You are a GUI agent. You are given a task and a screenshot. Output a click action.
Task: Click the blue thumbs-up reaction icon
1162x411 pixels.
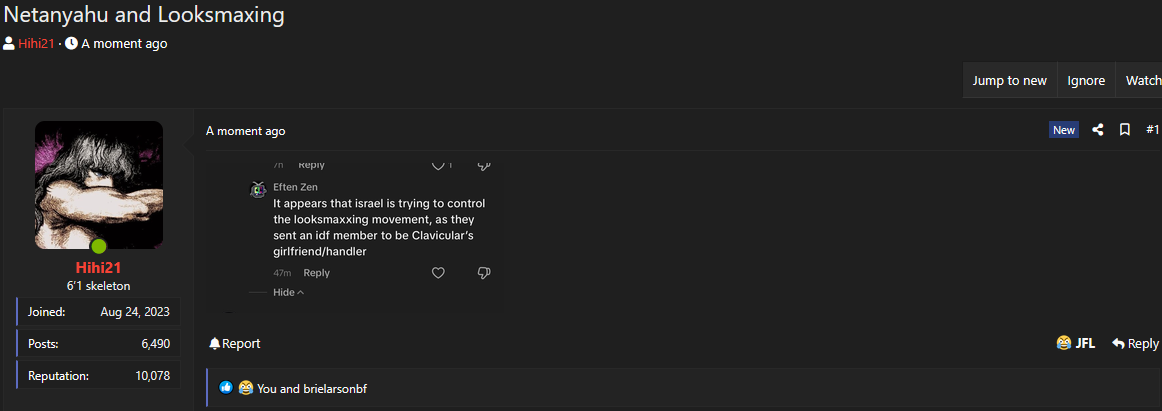coord(226,387)
